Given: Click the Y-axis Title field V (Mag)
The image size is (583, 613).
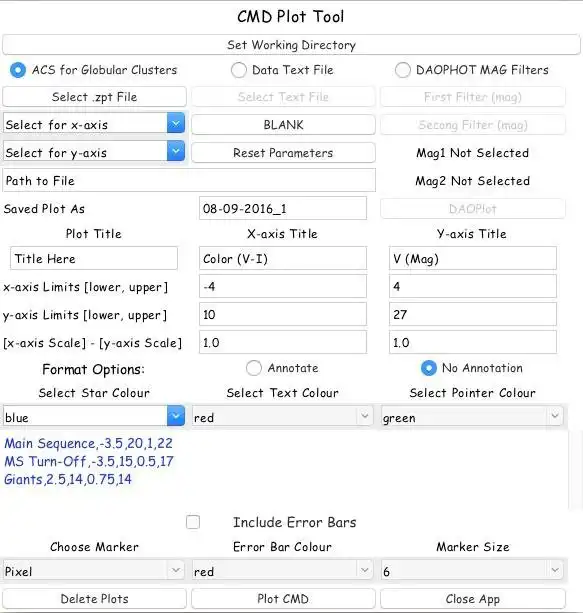Looking at the screenshot, I should [473, 258].
